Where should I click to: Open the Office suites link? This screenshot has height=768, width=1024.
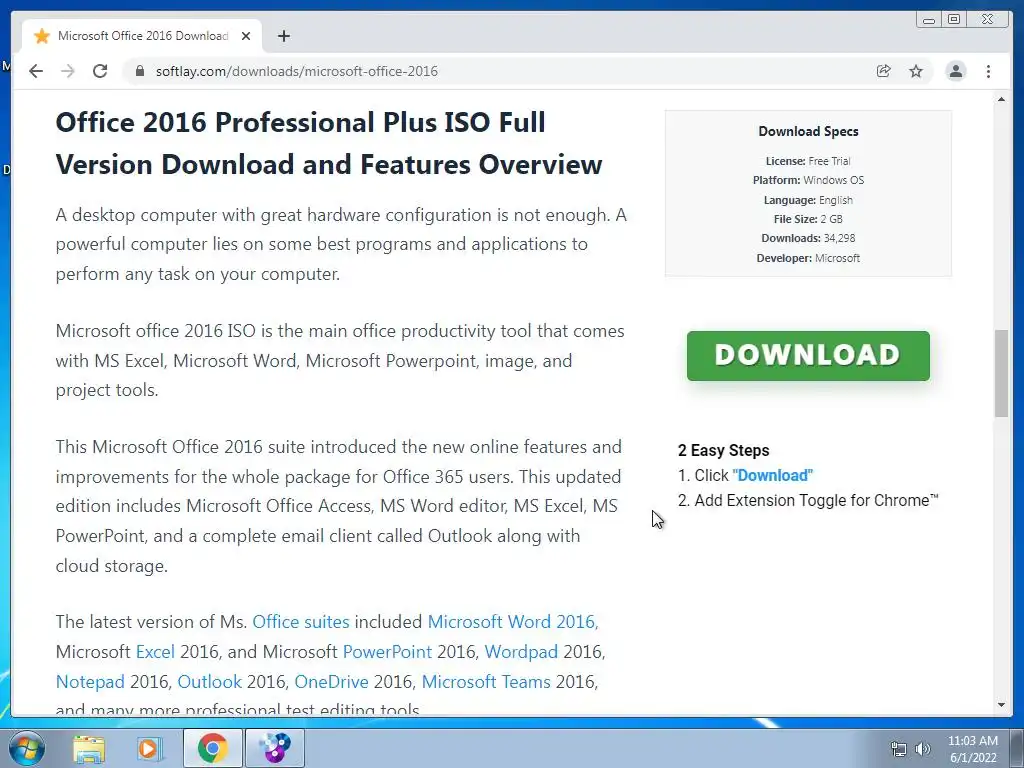pyautogui.click(x=301, y=622)
